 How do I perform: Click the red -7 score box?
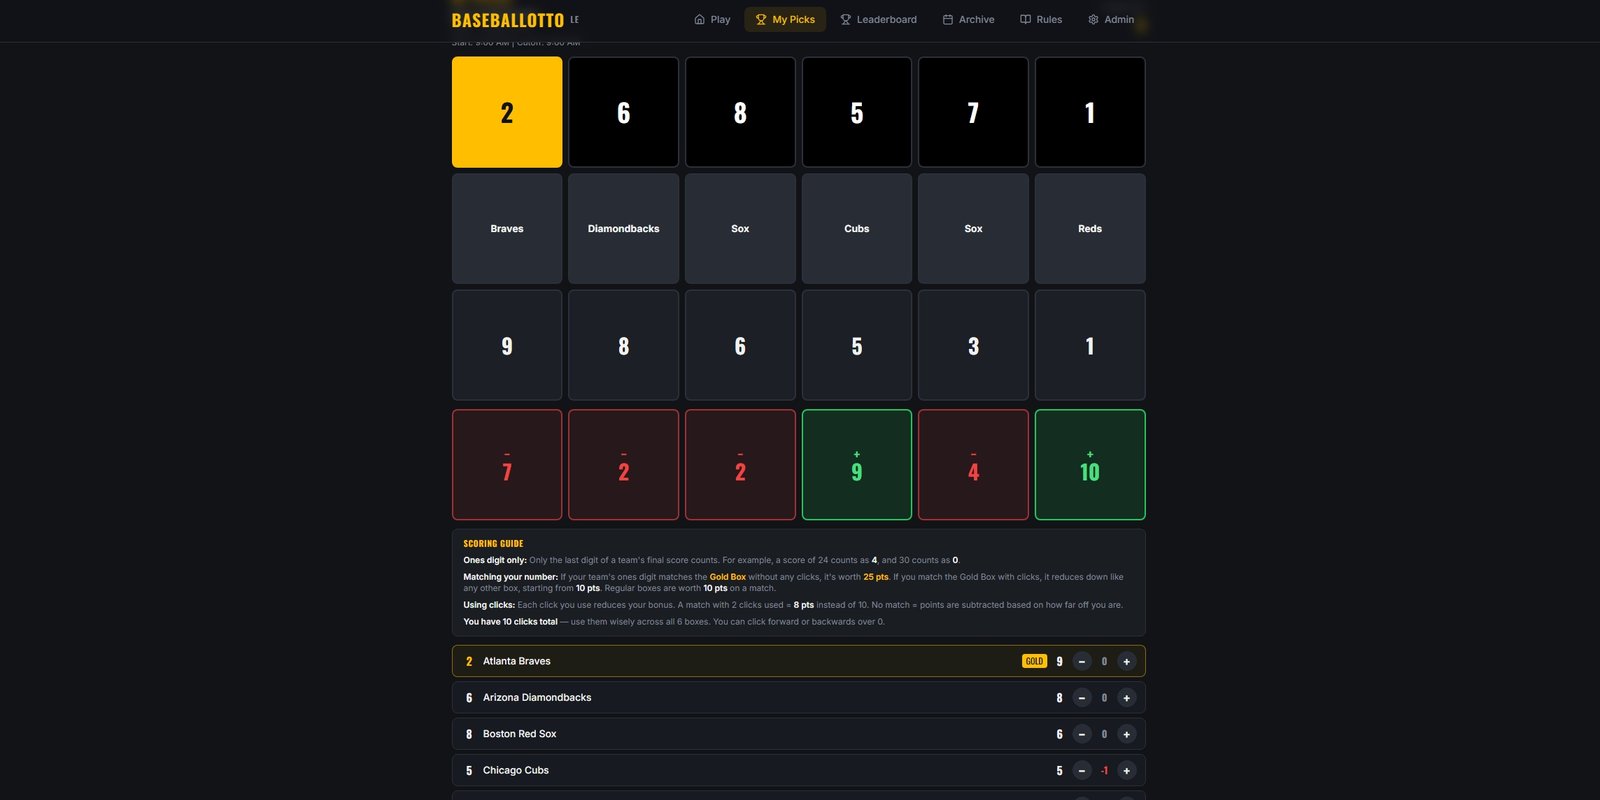[507, 465]
